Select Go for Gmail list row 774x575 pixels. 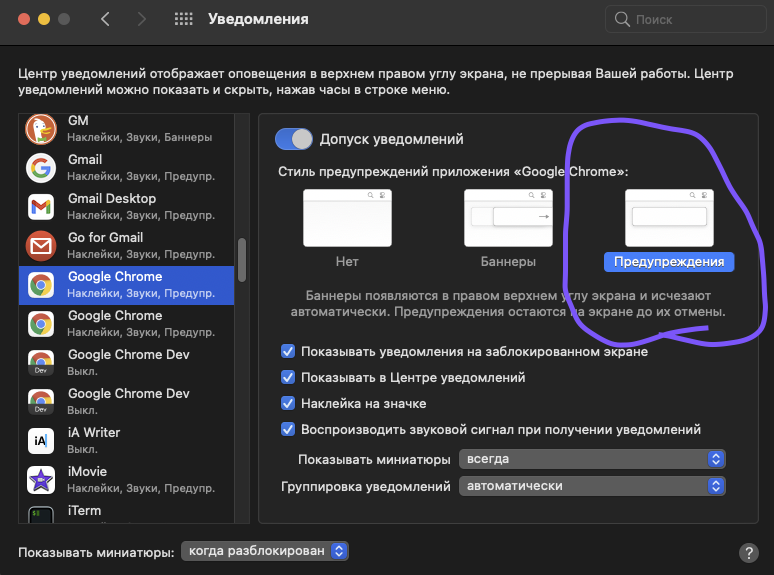[126, 246]
